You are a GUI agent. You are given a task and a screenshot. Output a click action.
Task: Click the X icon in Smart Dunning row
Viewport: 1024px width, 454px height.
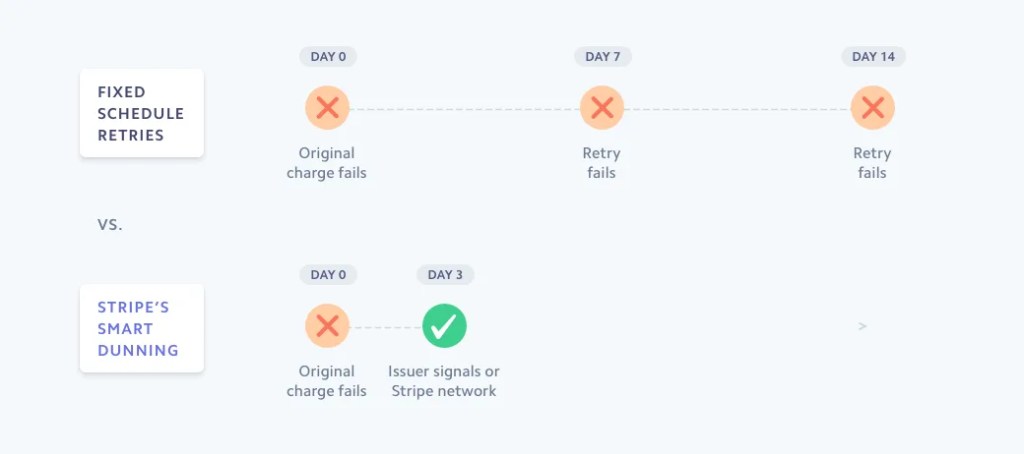(327, 325)
